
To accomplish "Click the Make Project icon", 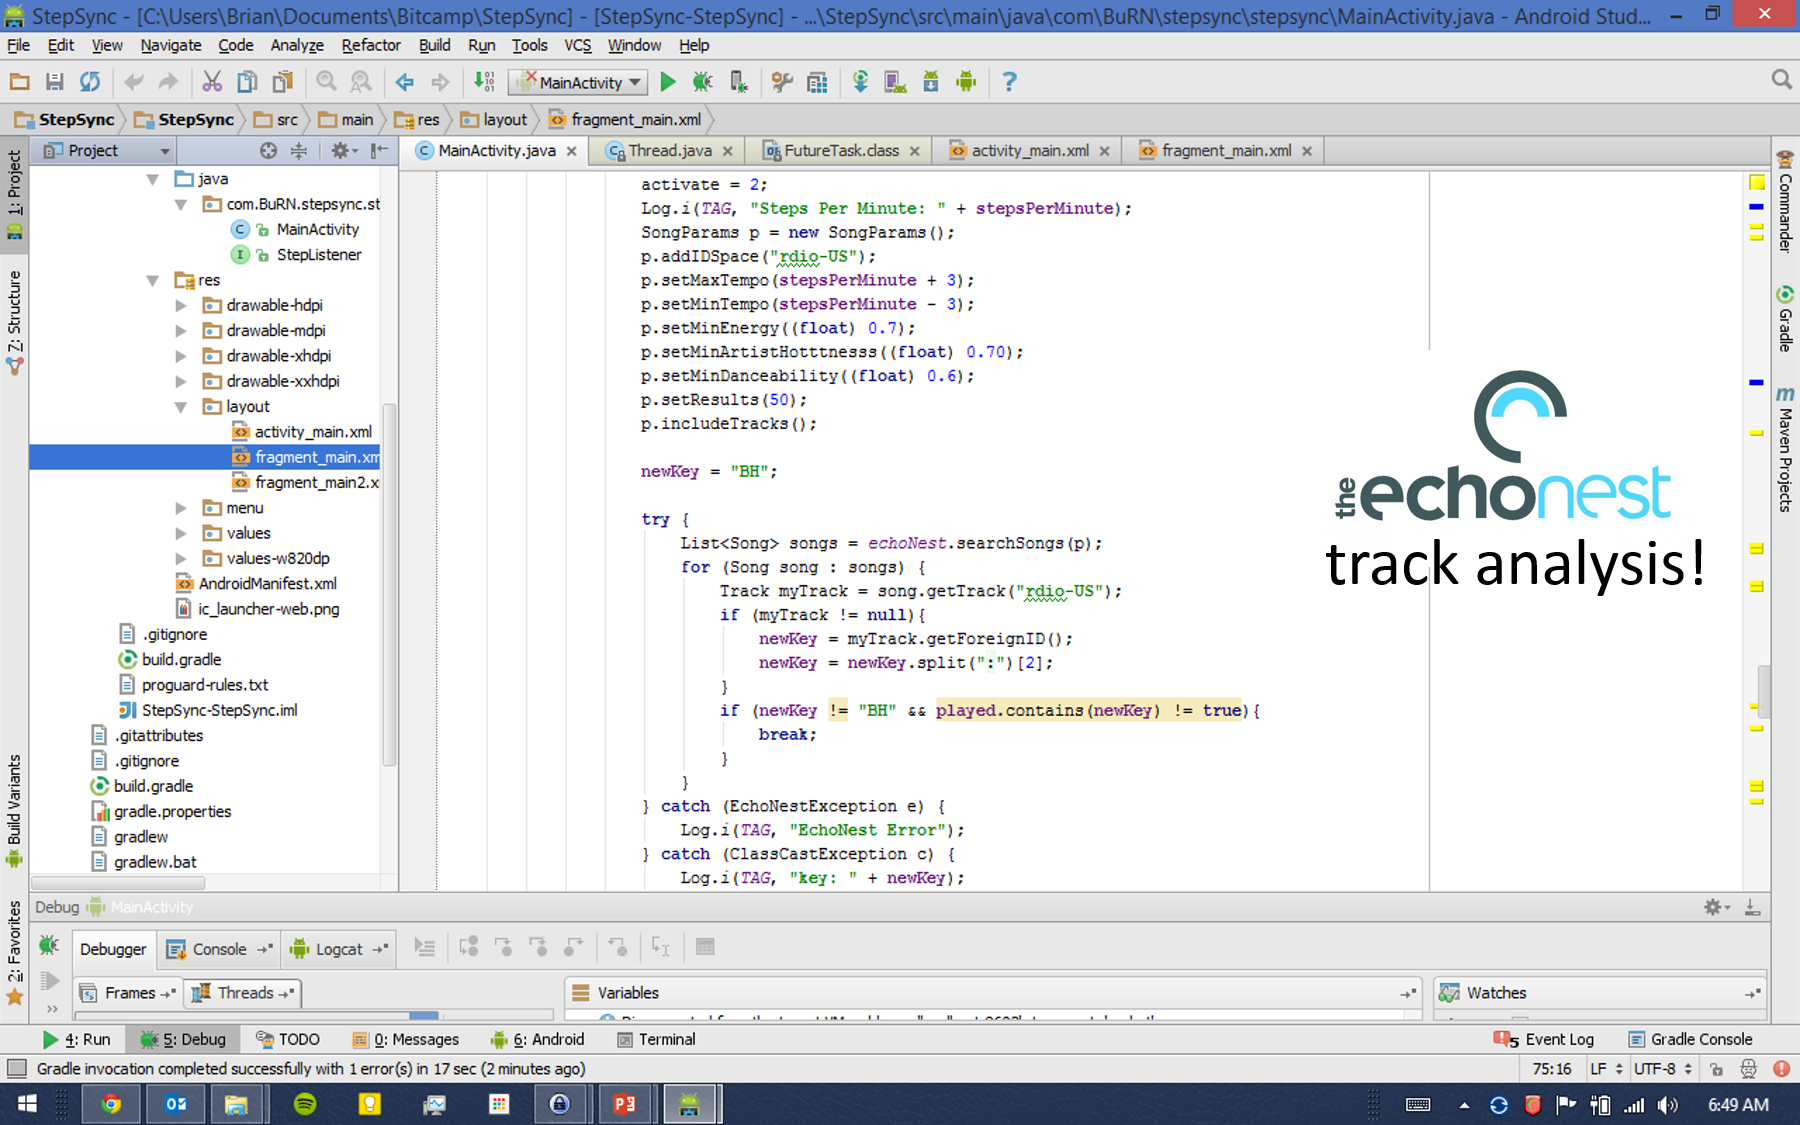I will (x=484, y=82).
